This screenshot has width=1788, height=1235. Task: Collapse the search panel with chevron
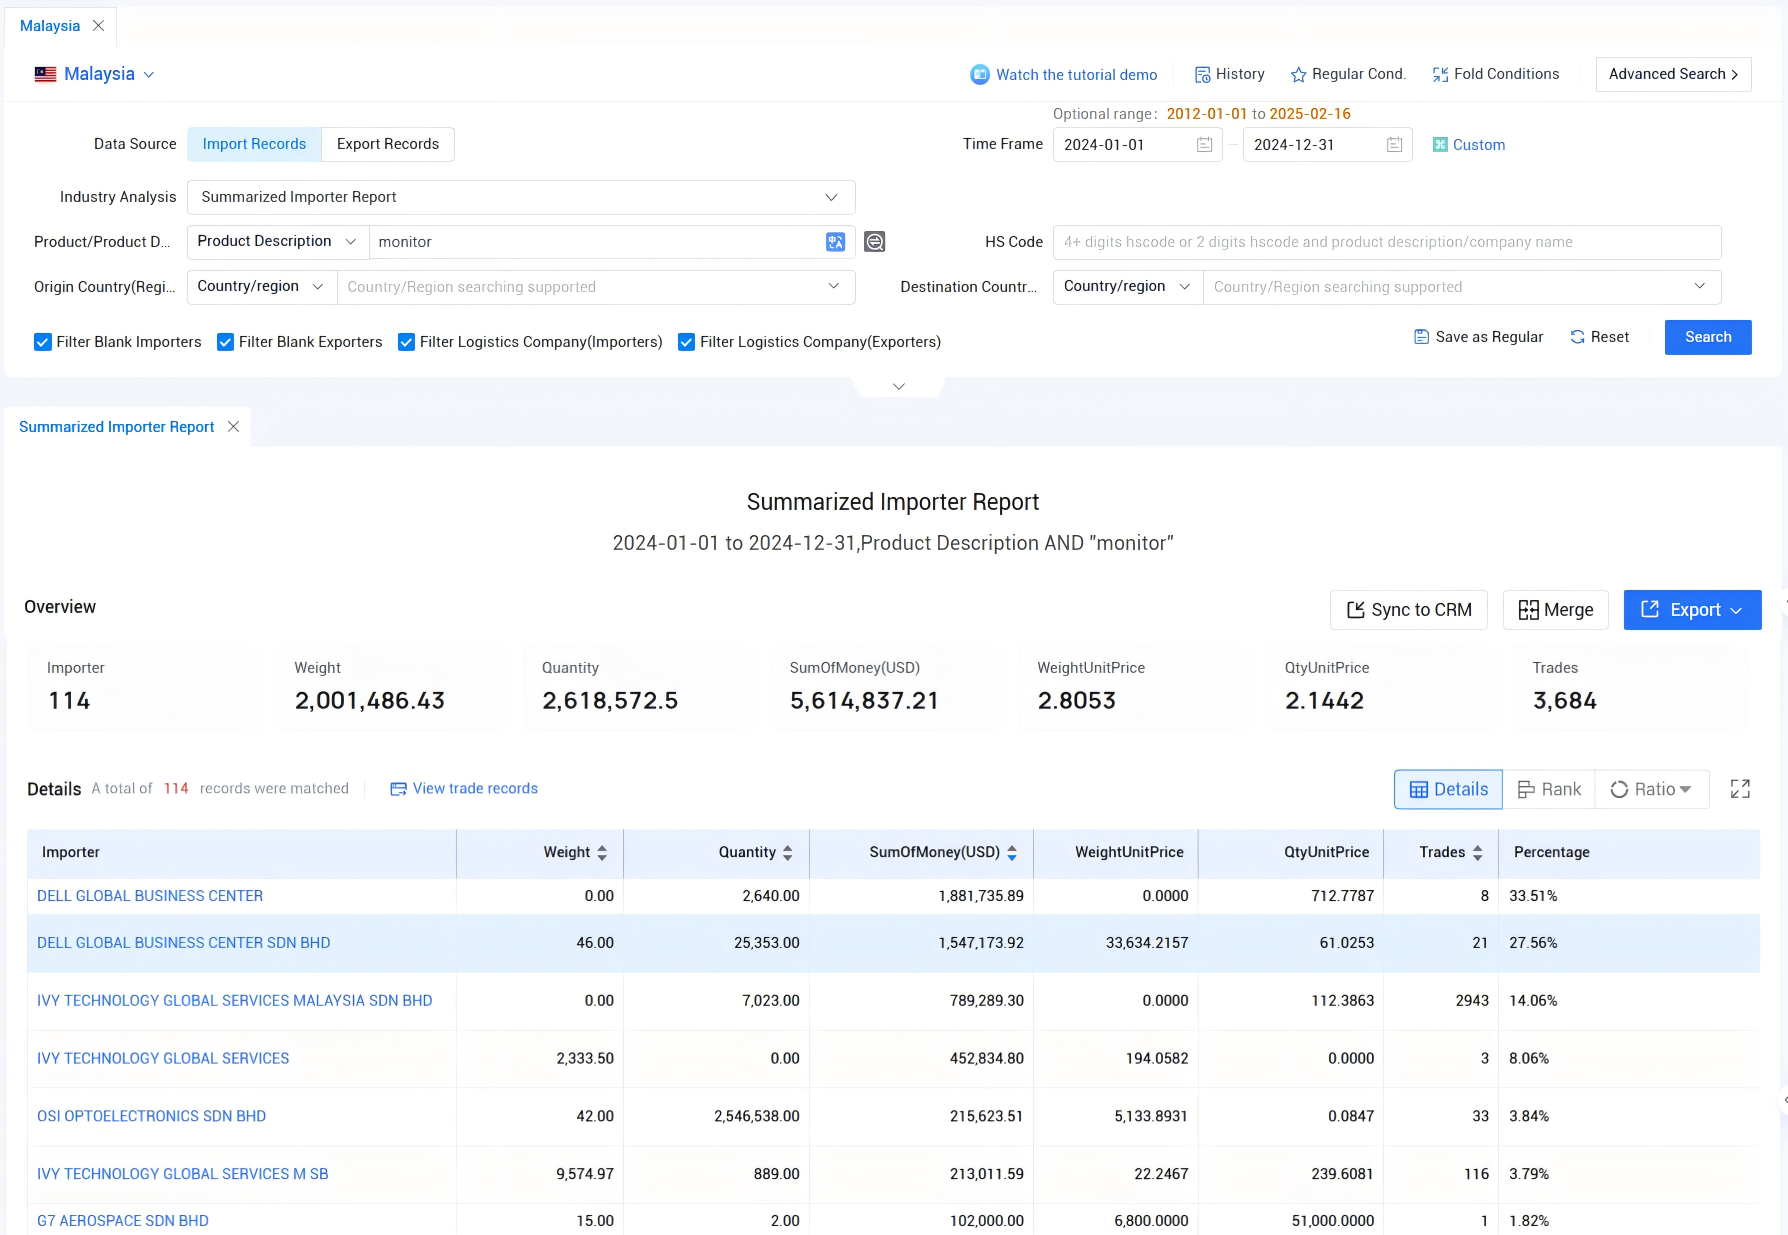click(x=898, y=386)
